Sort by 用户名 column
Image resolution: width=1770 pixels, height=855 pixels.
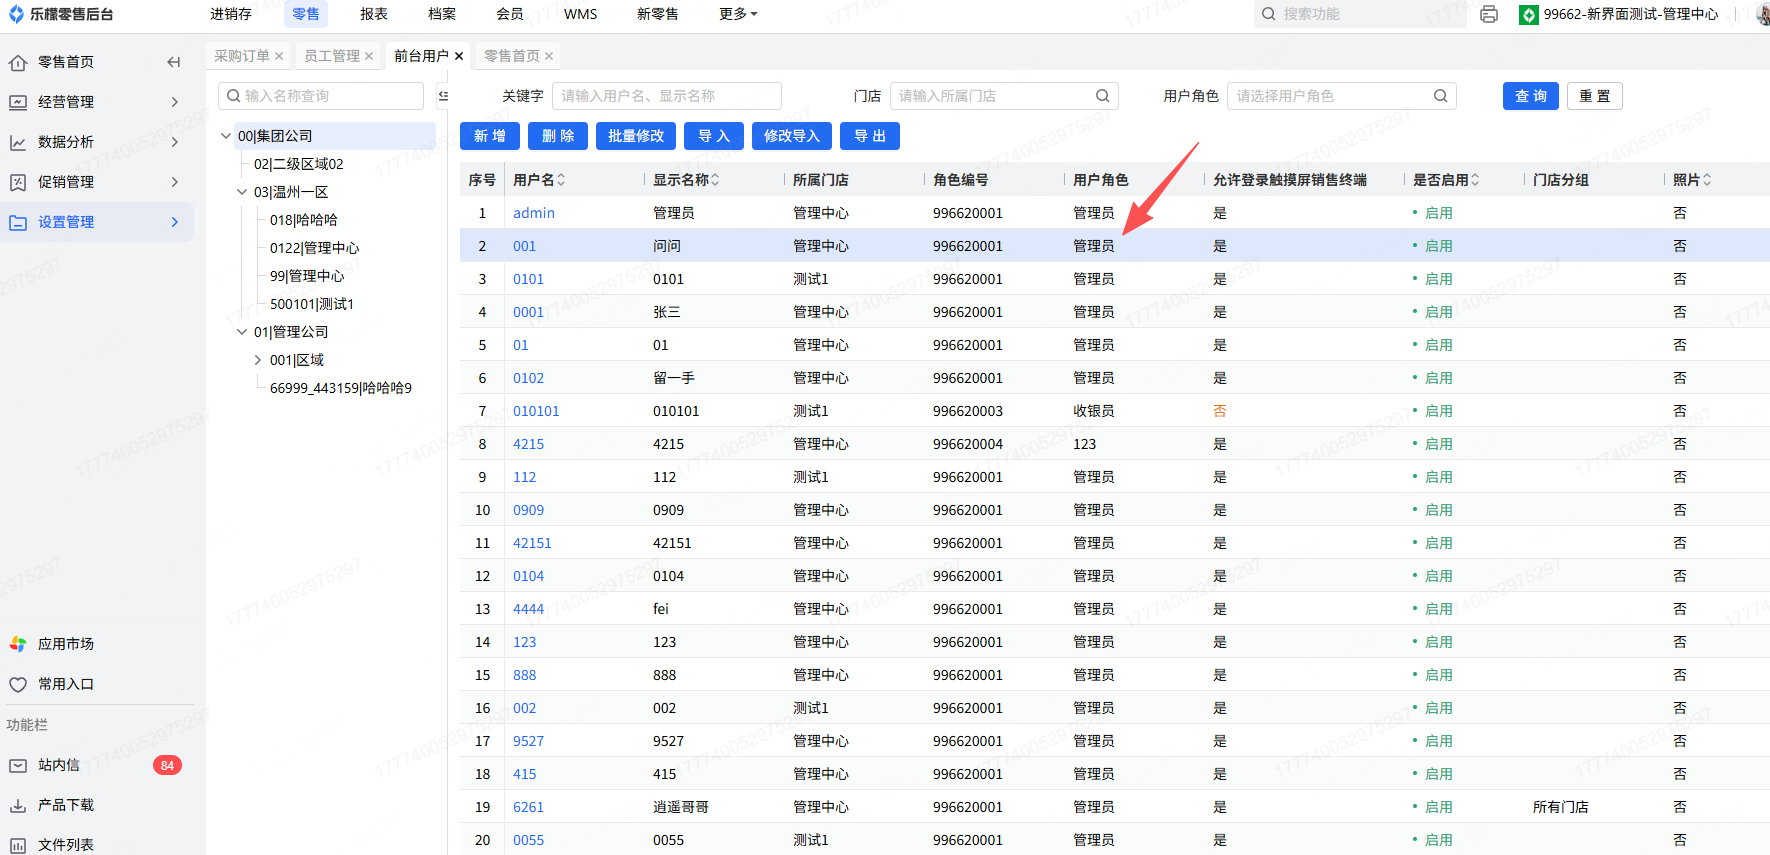coord(561,180)
